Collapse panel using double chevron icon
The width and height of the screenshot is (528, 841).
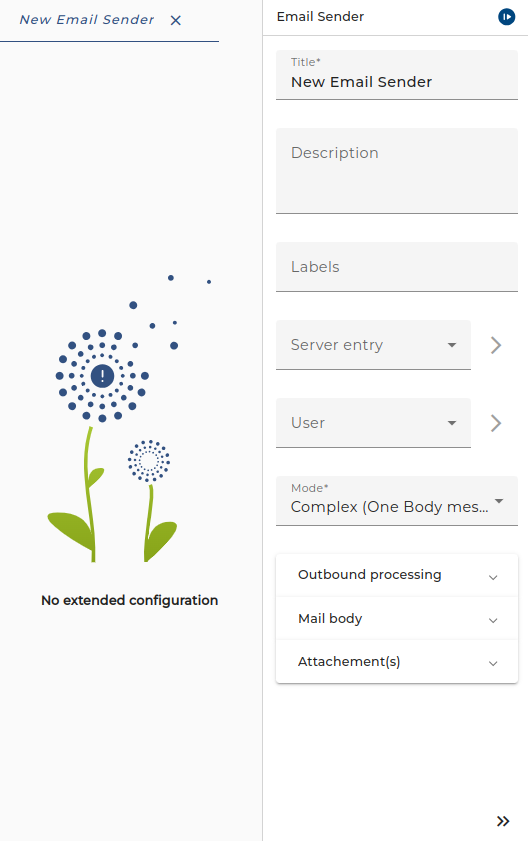503,821
